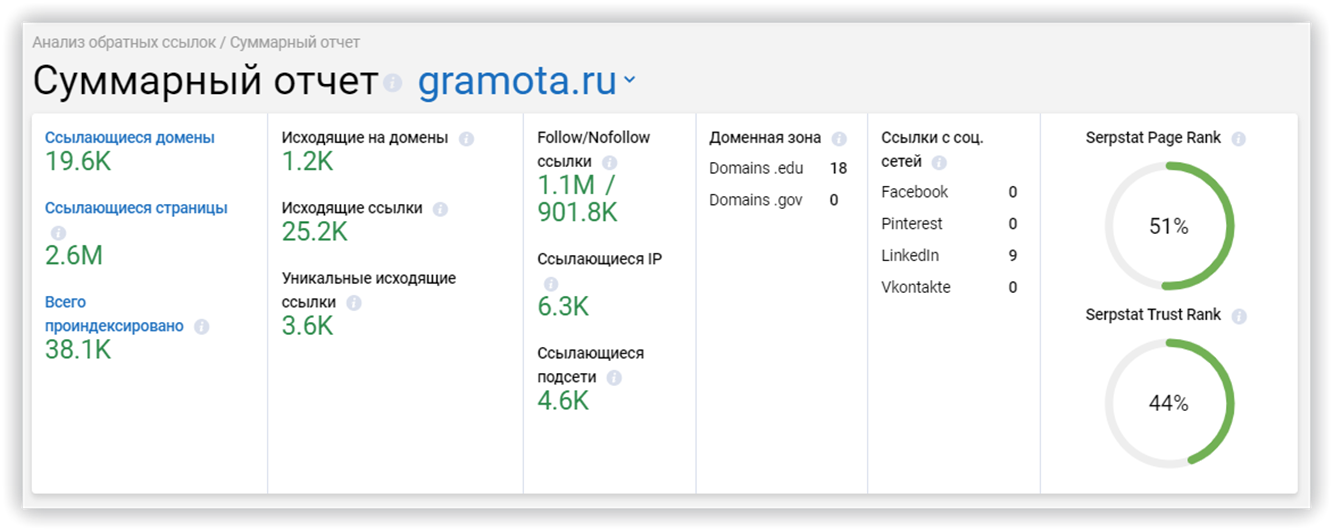Viewport: 1333px width, 531px height.
Task: Click the 1.2K outgoing domains value
Action: (307, 162)
